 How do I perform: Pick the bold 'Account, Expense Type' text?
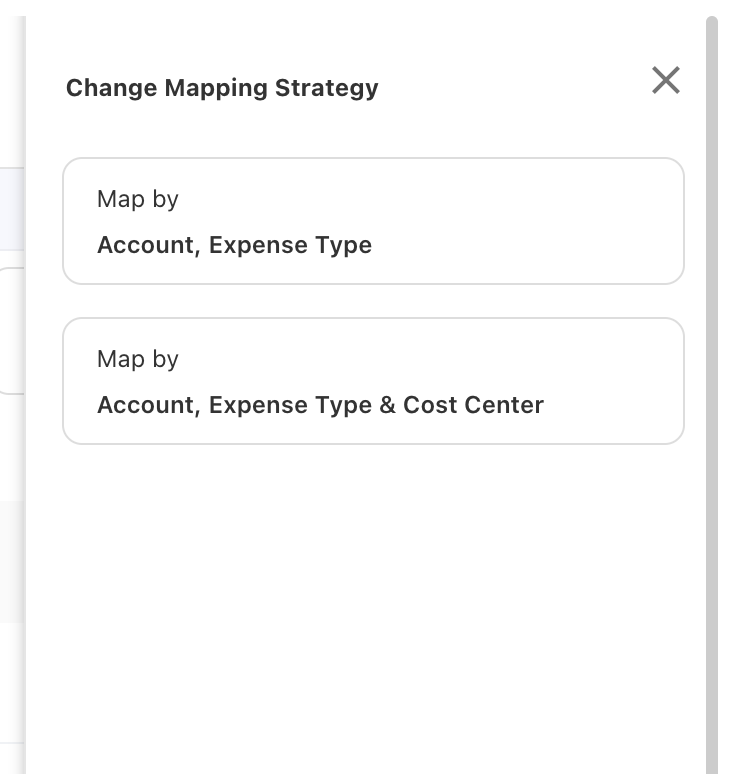(234, 245)
